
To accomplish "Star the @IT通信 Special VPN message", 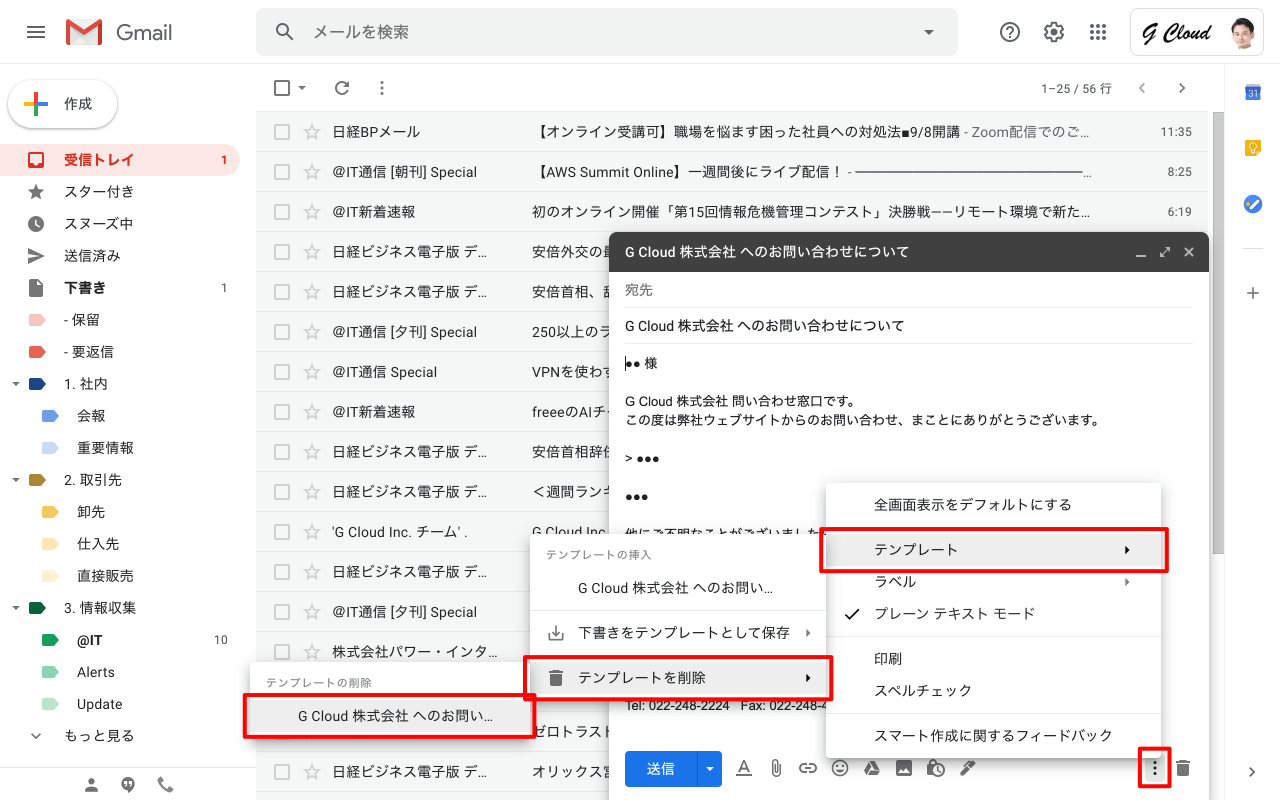I will click(x=312, y=372).
